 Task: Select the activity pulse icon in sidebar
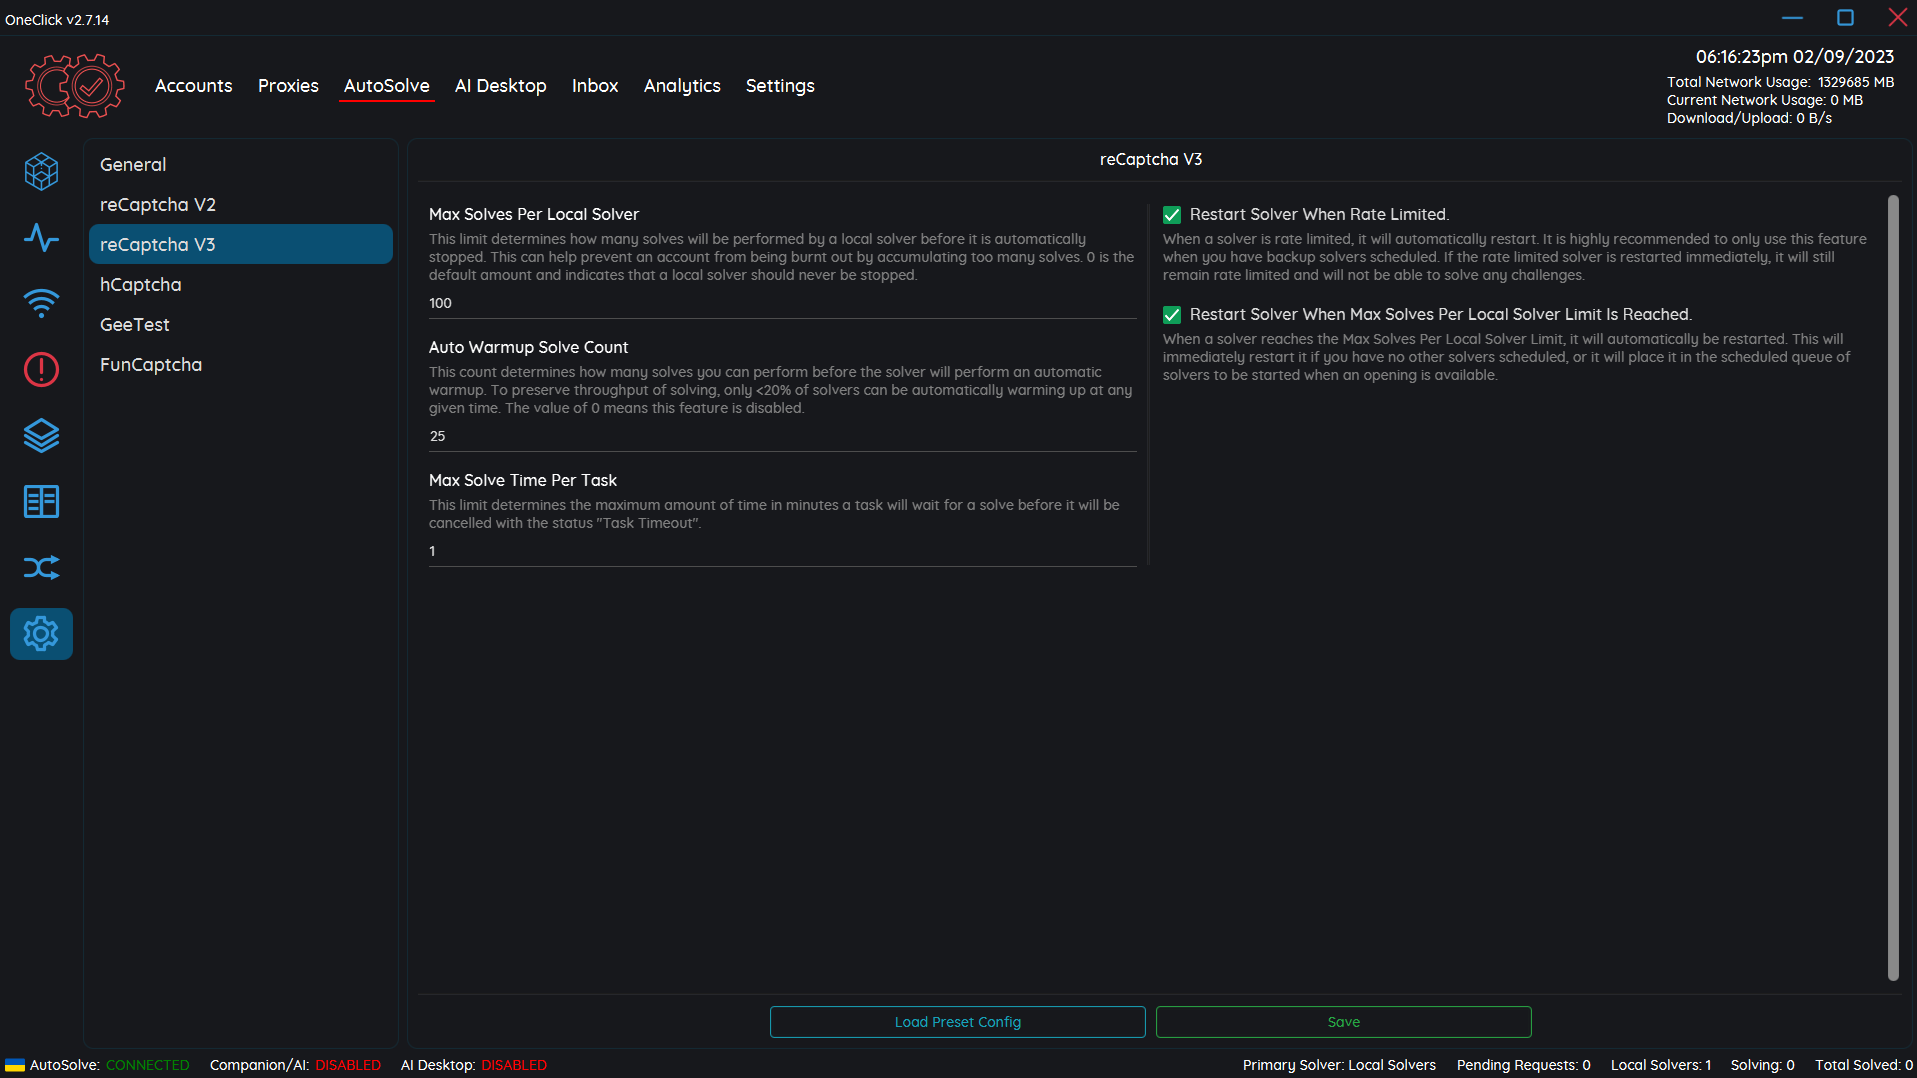coord(41,238)
